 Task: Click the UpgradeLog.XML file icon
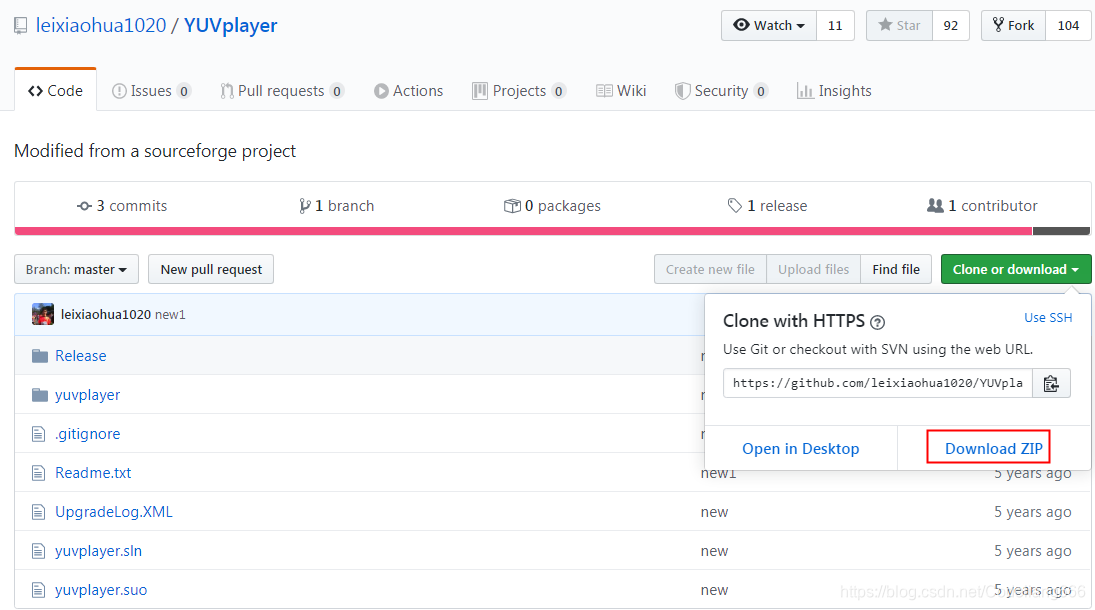38,512
